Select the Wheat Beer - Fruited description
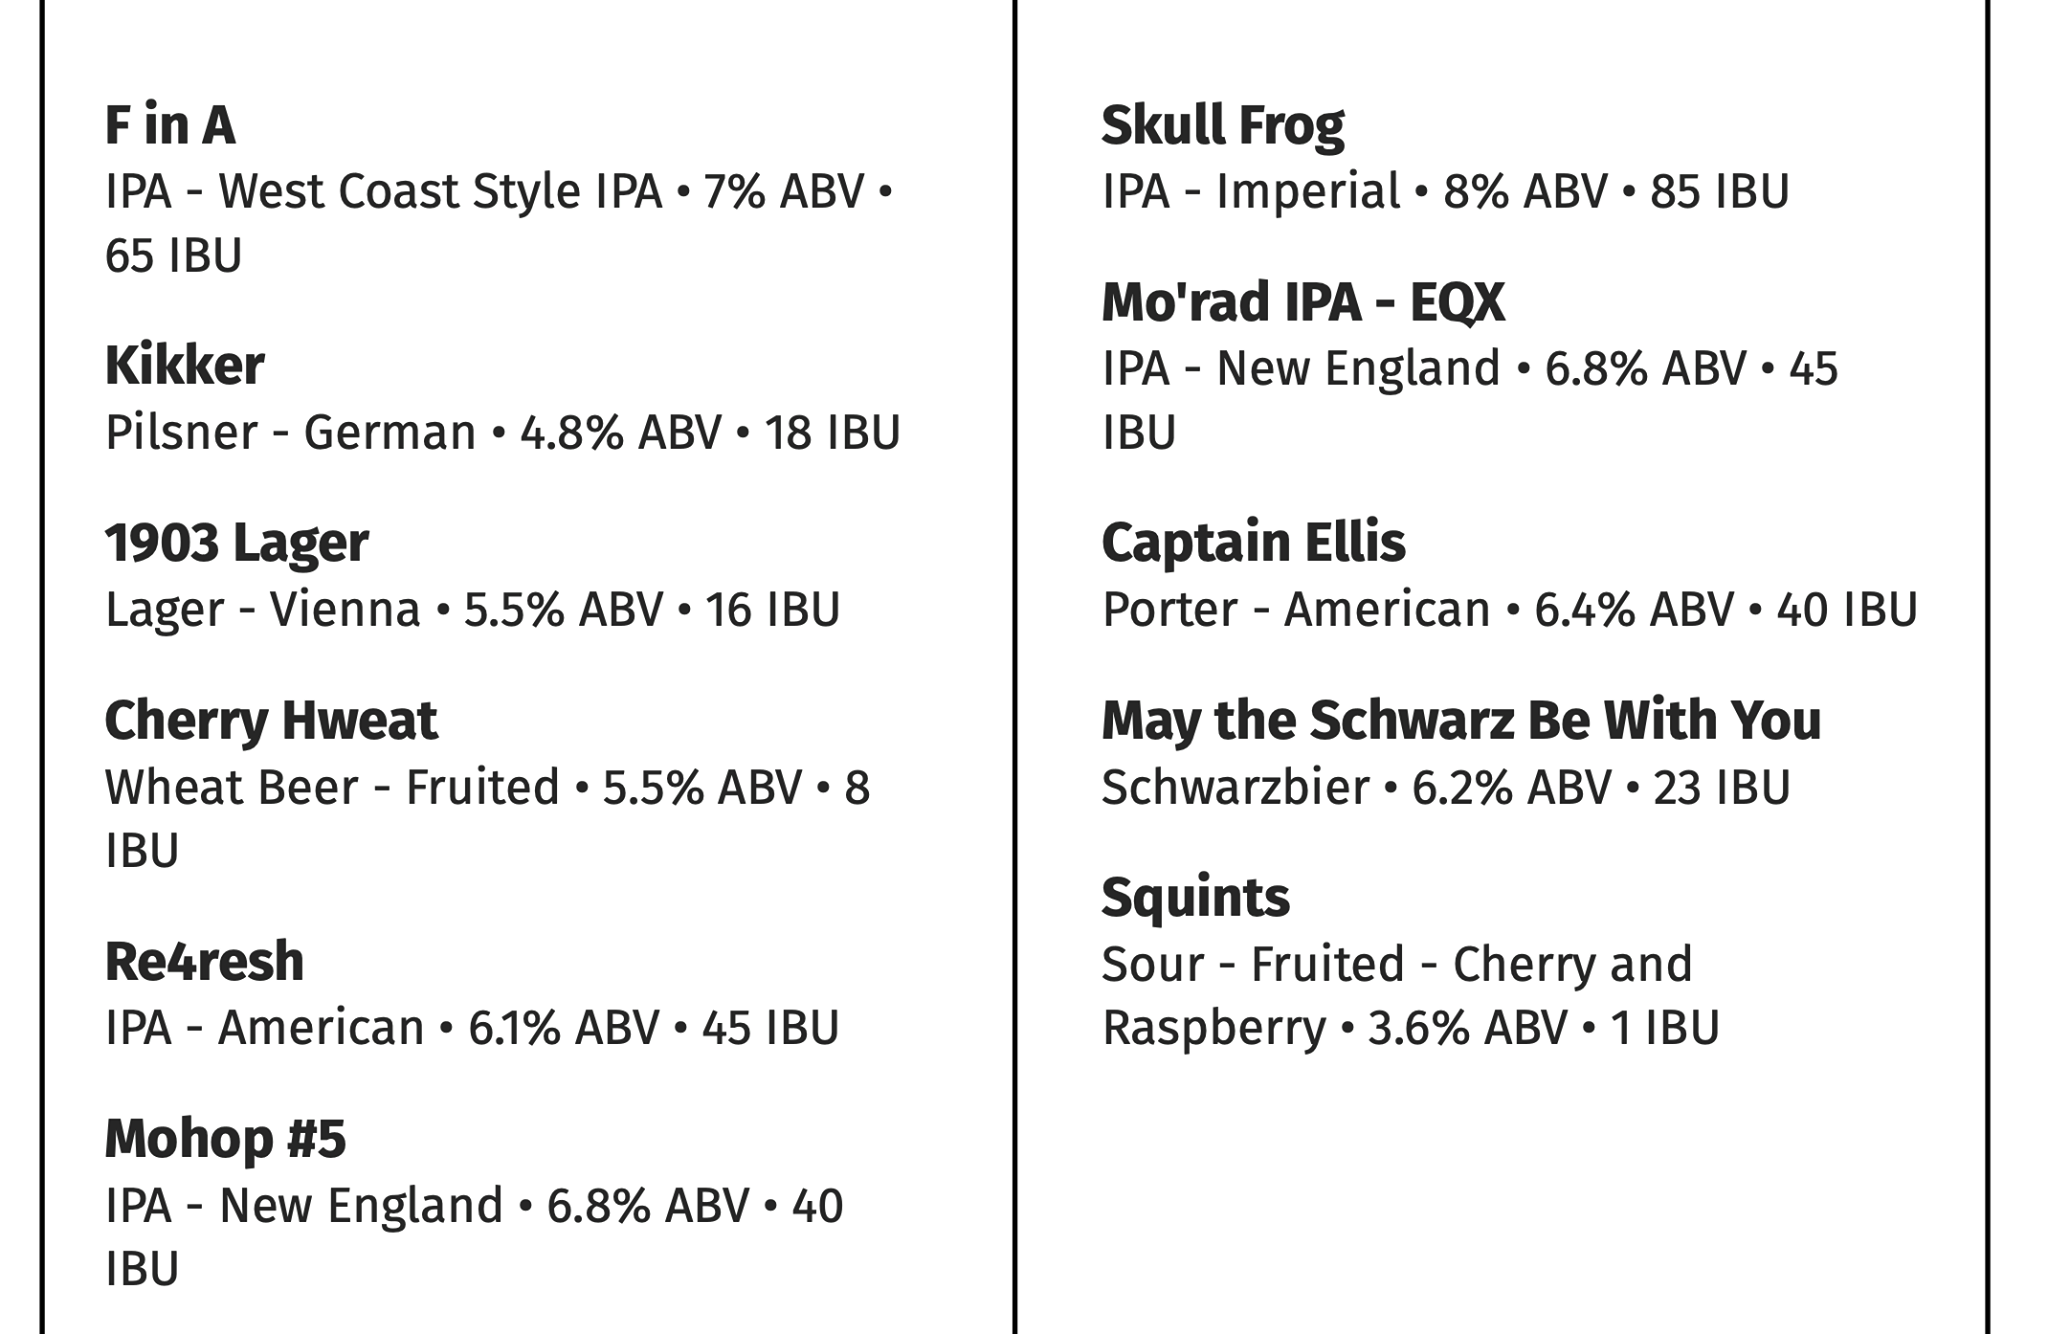 tap(488, 819)
